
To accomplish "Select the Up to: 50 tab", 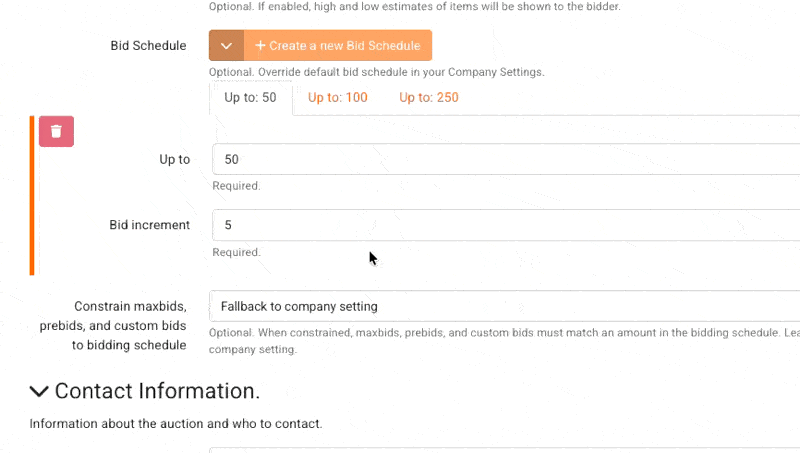I will point(251,97).
